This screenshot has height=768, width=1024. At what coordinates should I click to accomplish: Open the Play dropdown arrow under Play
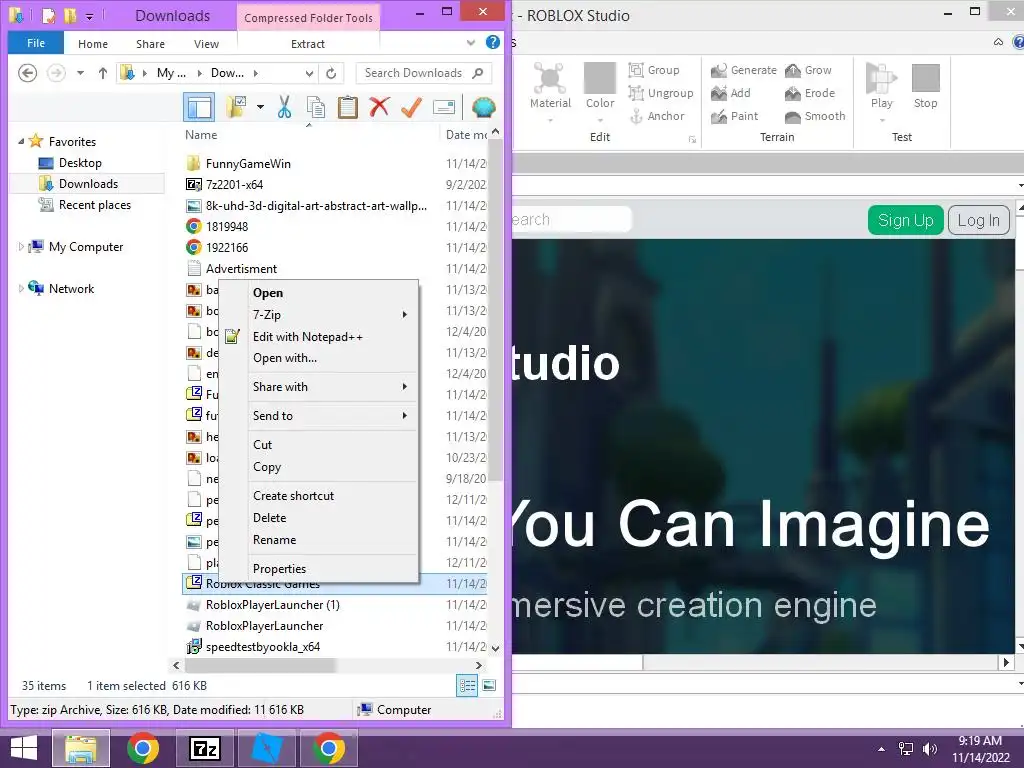(x=882, y=120)
